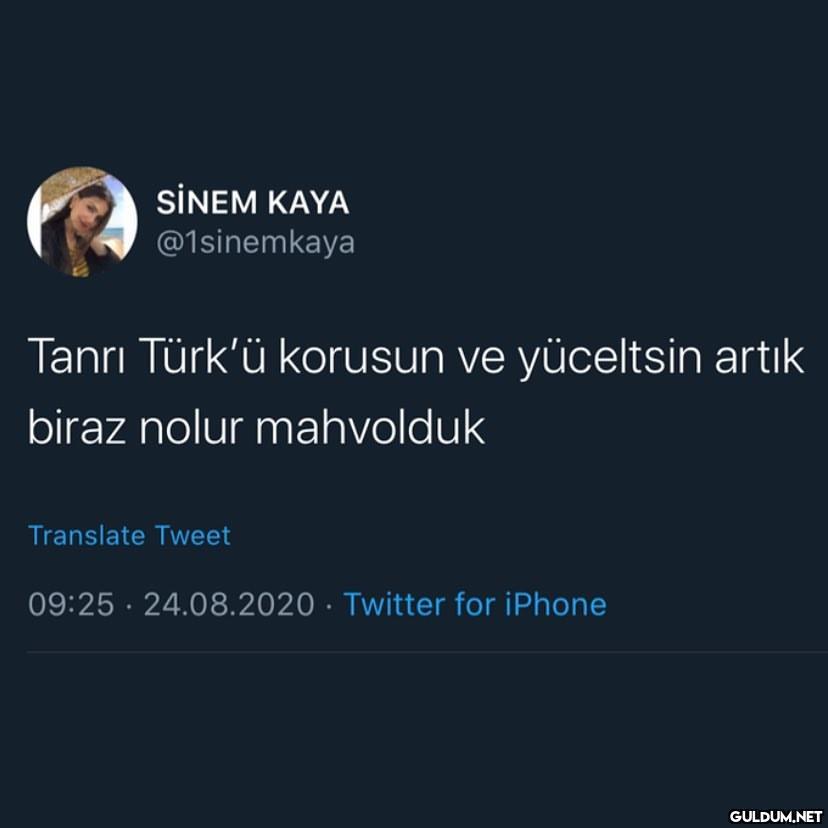Click the word Tweet in Translate Tweet
Image resolution: width=828 pixels, height=828 pixels.
coord(193,535)
